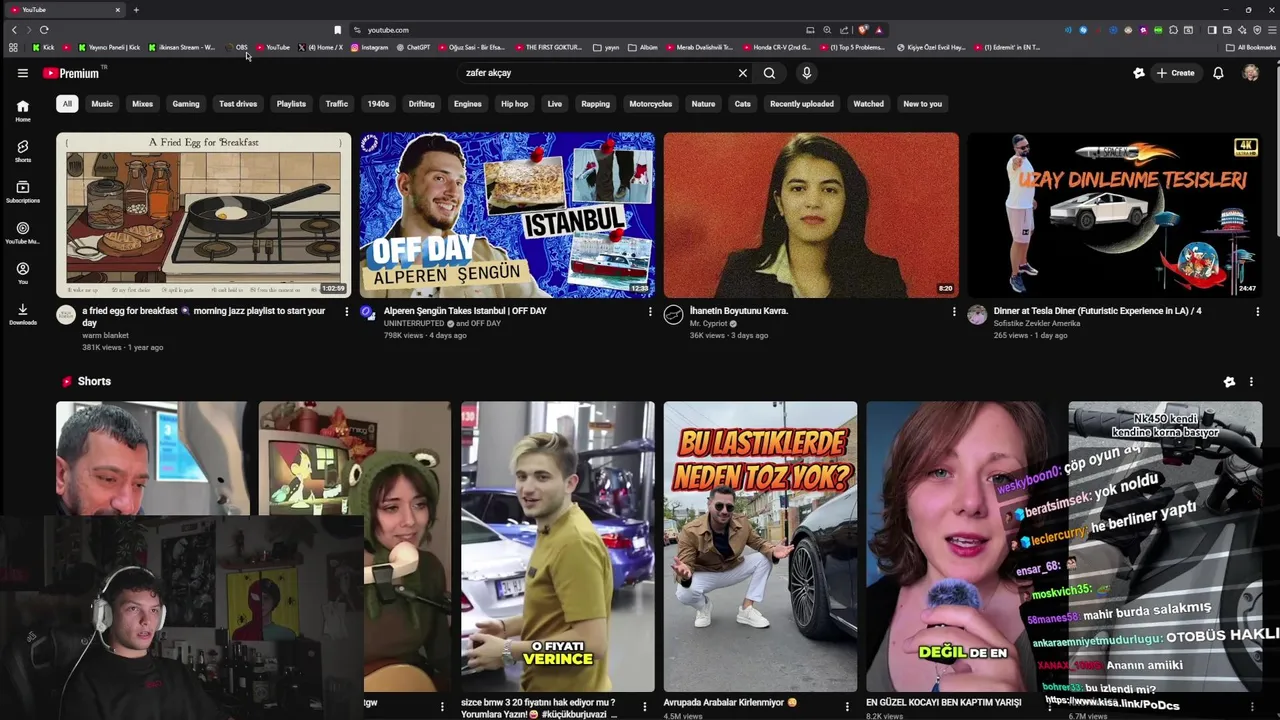1280x720 pixels.
Task: Select the New to you chip
Action: (923, 104)
